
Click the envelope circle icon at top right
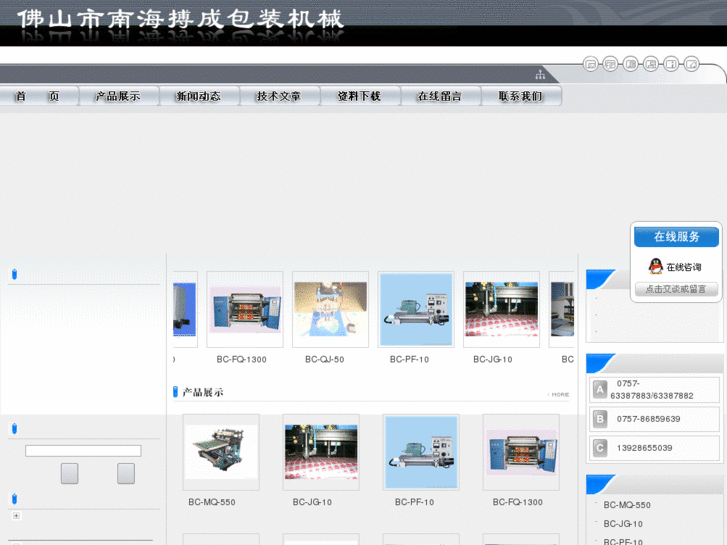pyautogui.click(x=591, y=64)
